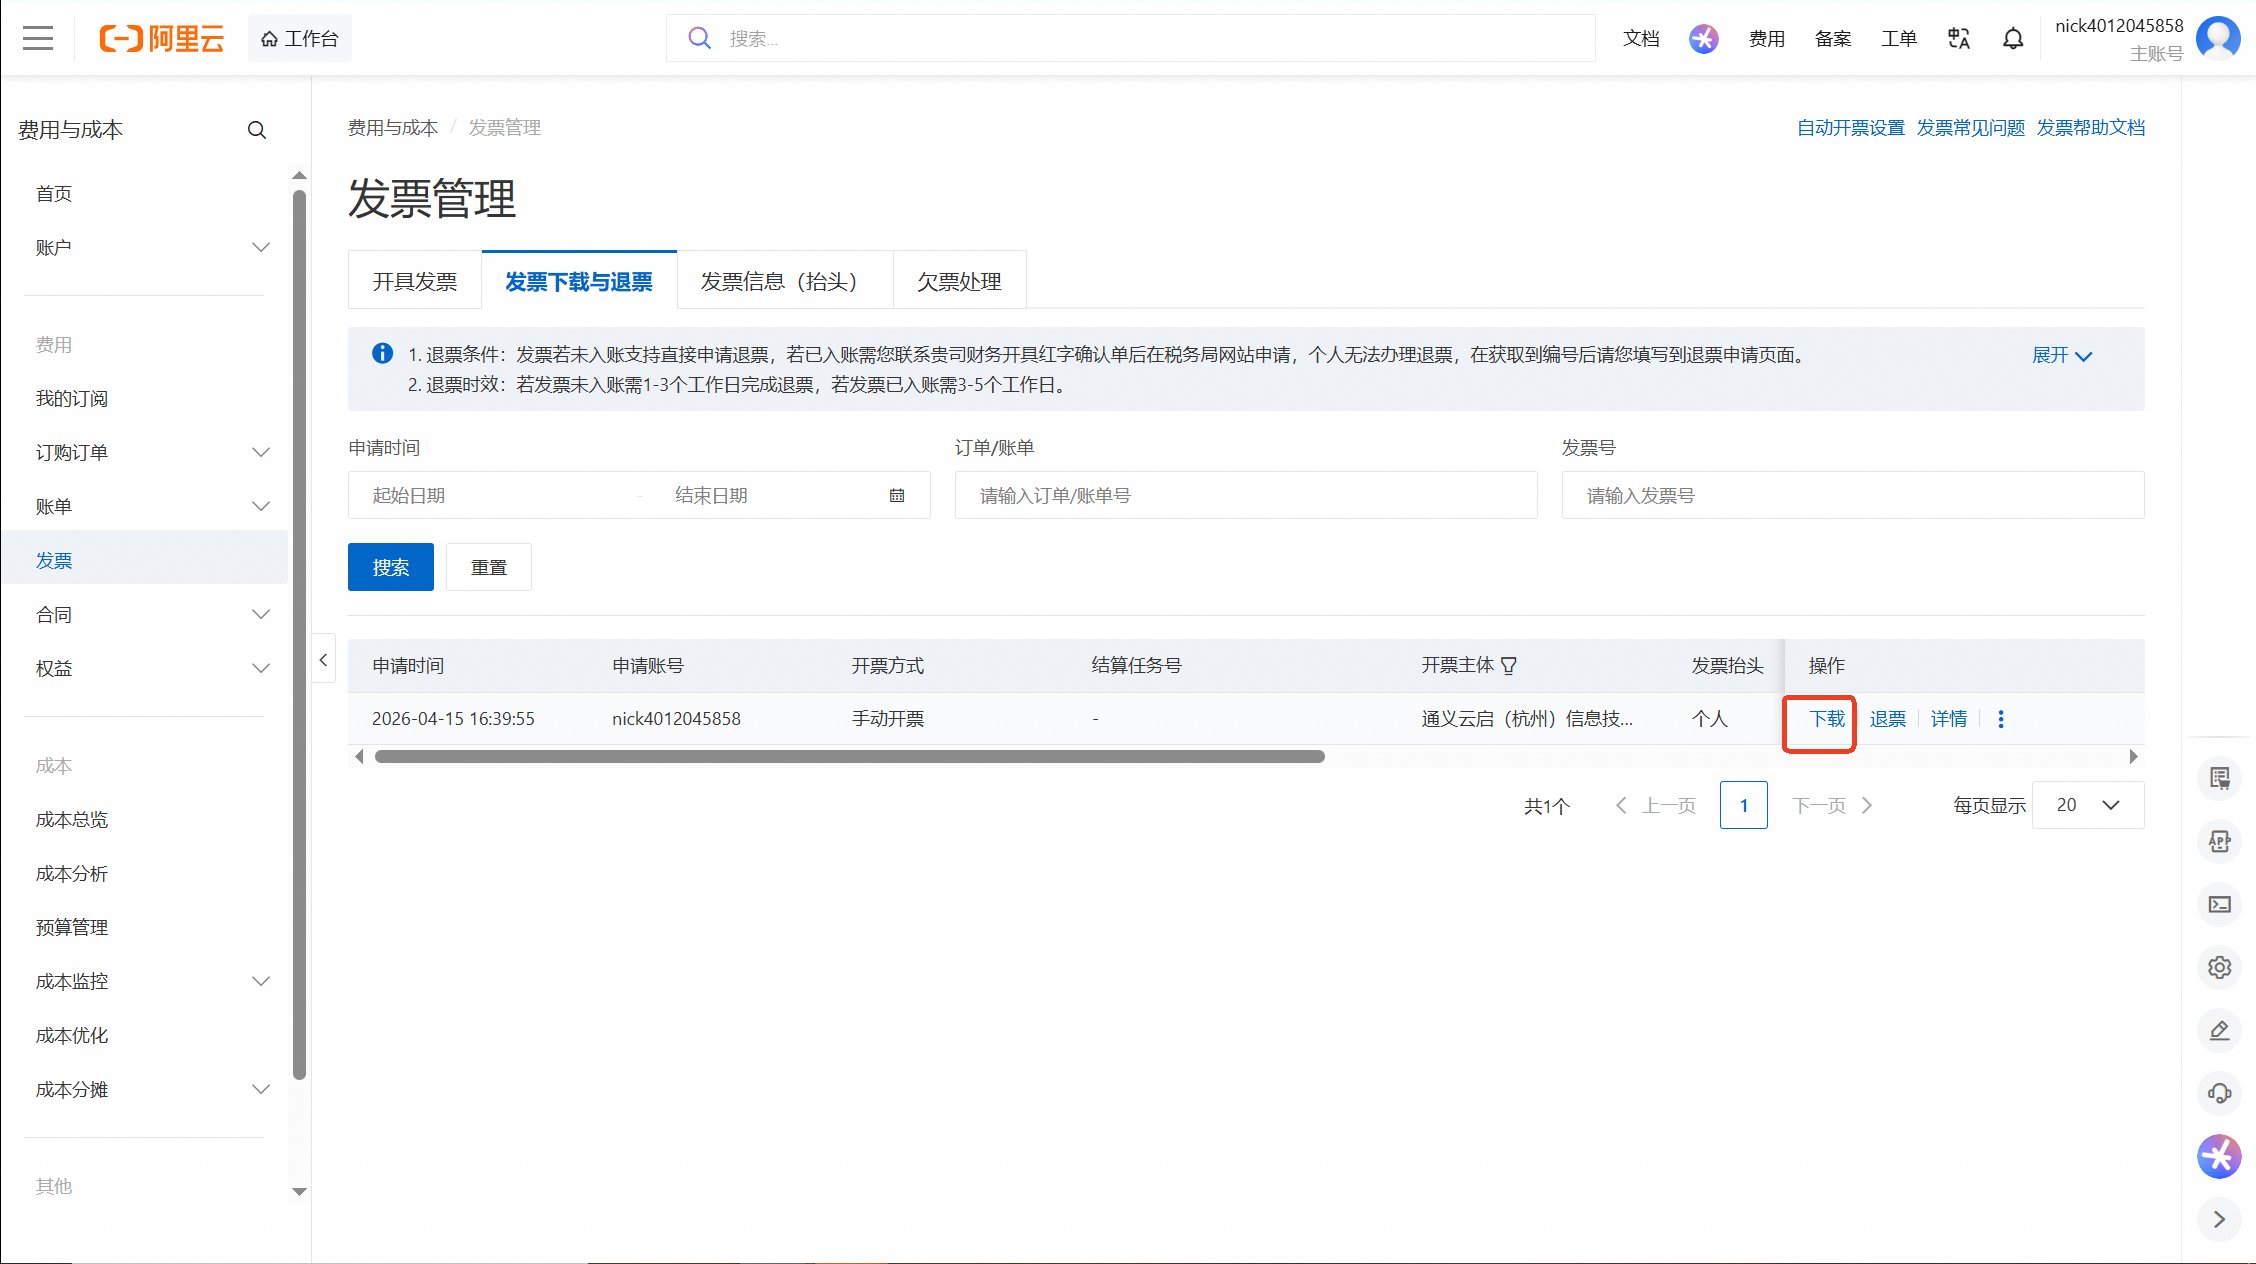Switch to the 发票信息（抬头）tab
This screenshot has height=1264, width=2256.
point(785,281)
